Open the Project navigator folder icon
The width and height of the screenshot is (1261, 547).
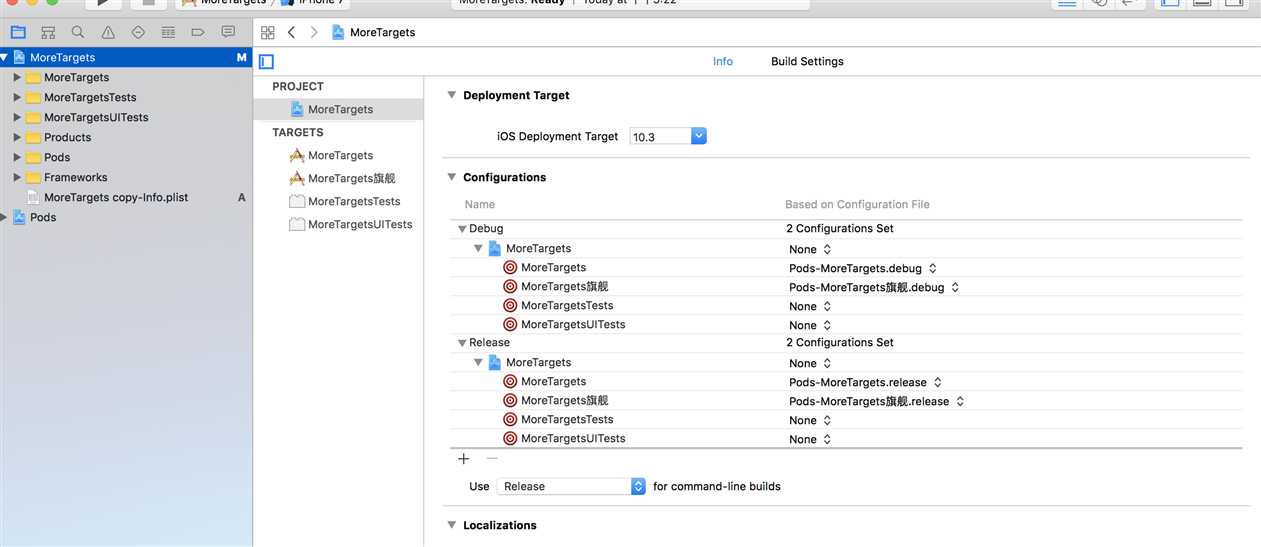point(18,32)
